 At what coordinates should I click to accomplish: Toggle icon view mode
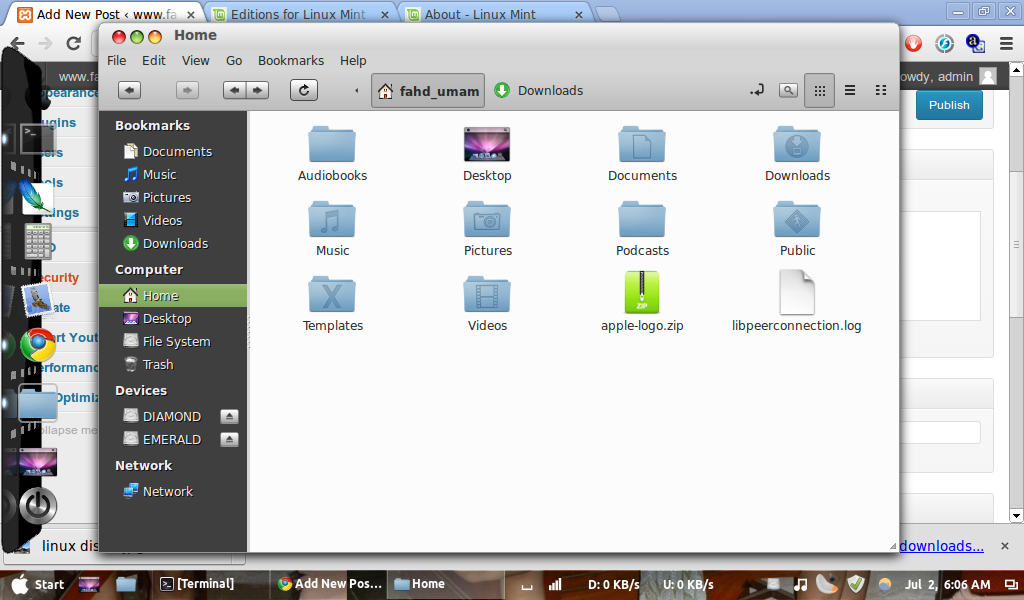click(819, 90)
